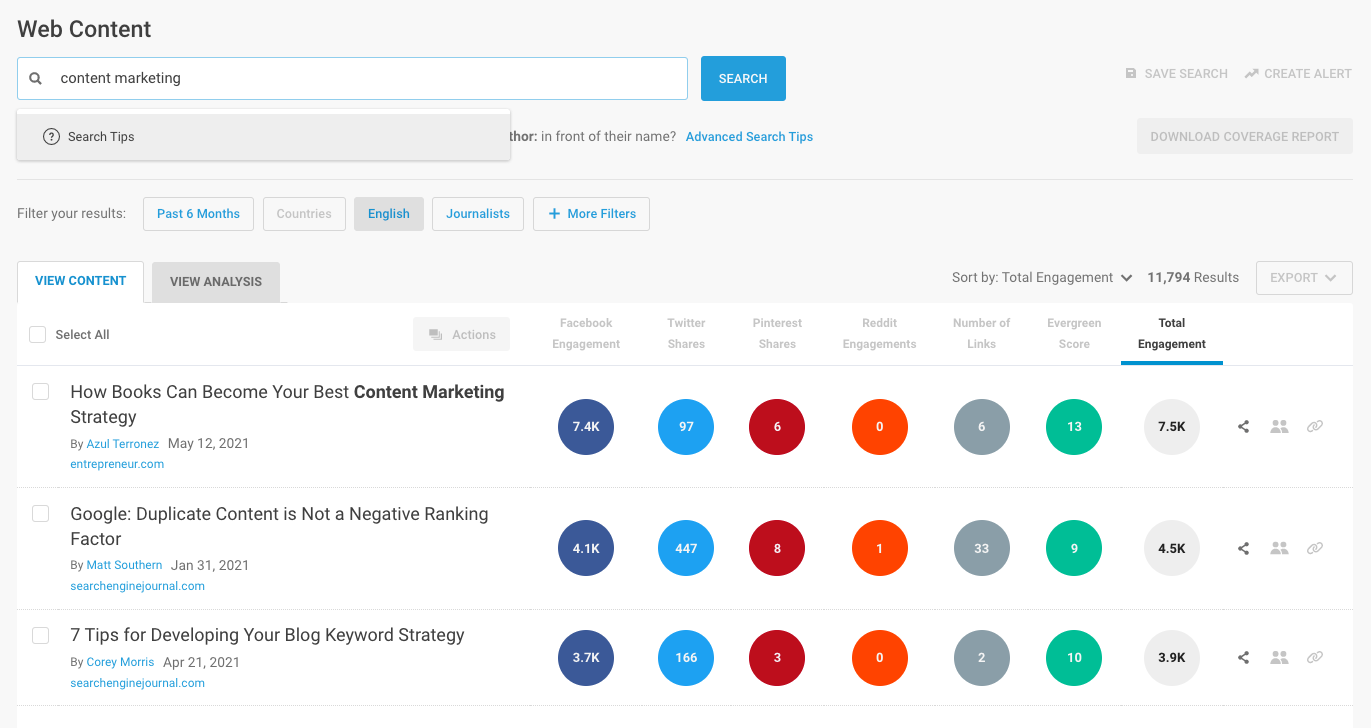Check the Select All checkbox

pos(38,335)
